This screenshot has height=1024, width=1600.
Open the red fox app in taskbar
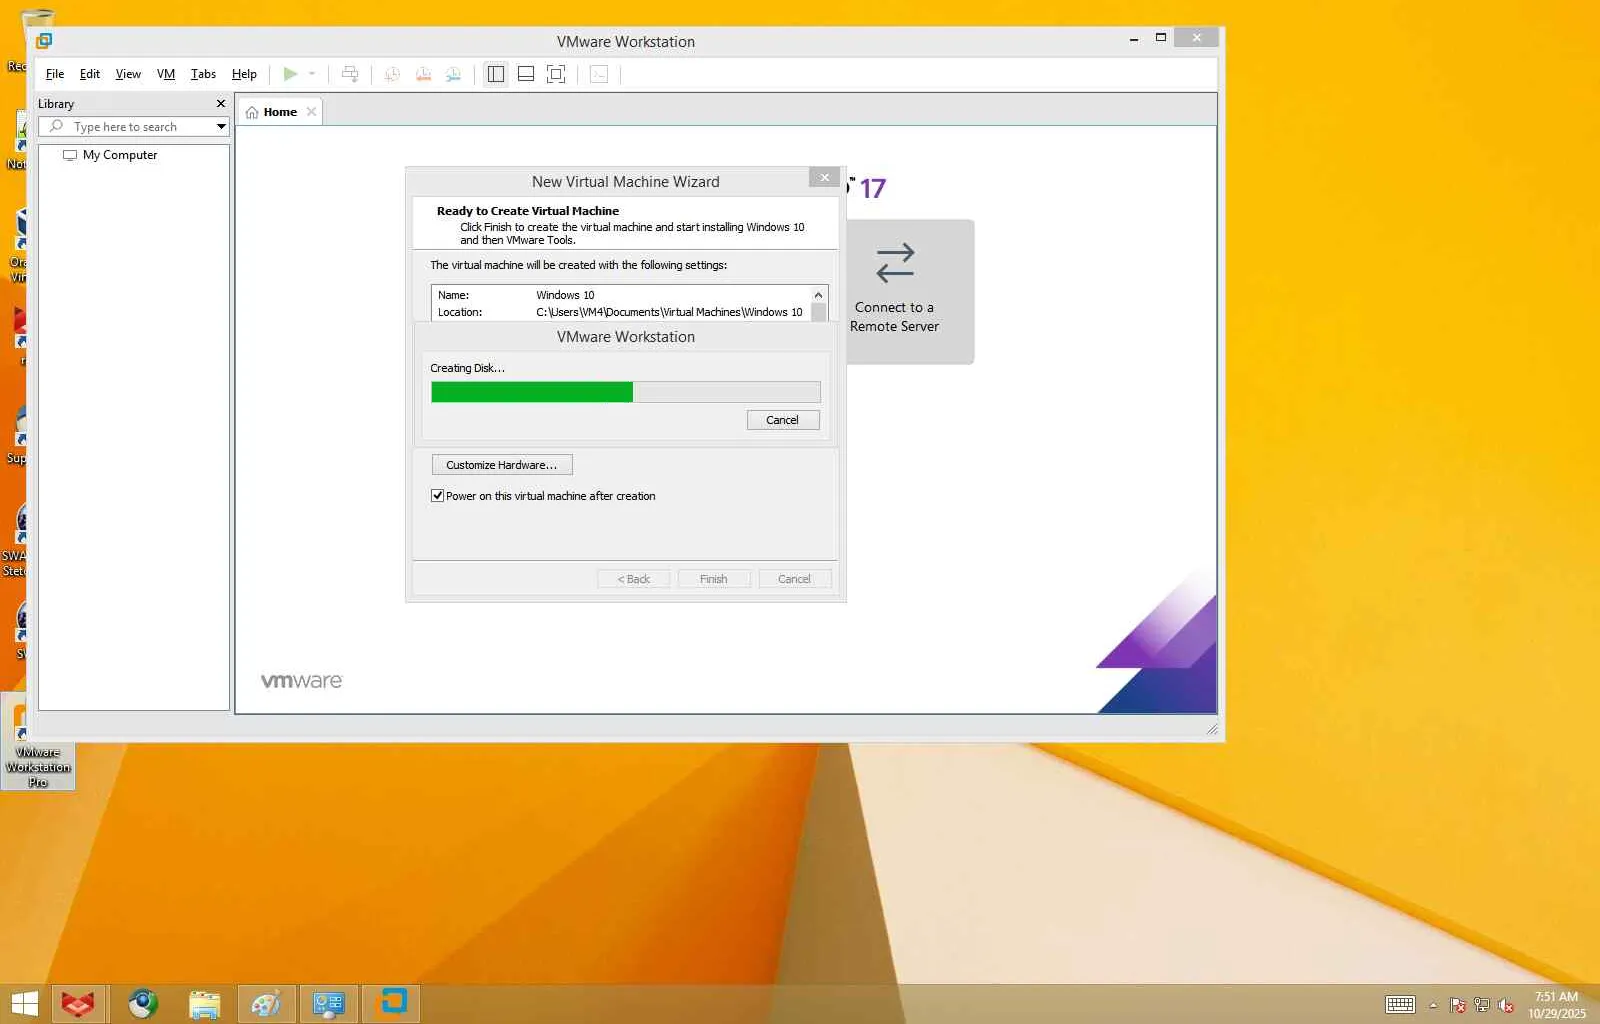[x=78, y=1004]
